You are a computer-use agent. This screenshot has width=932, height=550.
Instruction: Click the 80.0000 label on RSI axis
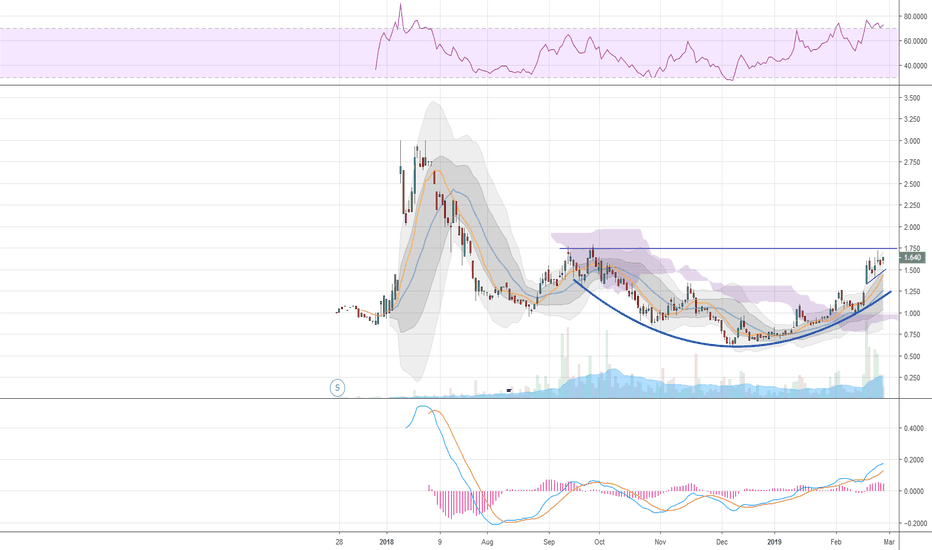point(915,17)
